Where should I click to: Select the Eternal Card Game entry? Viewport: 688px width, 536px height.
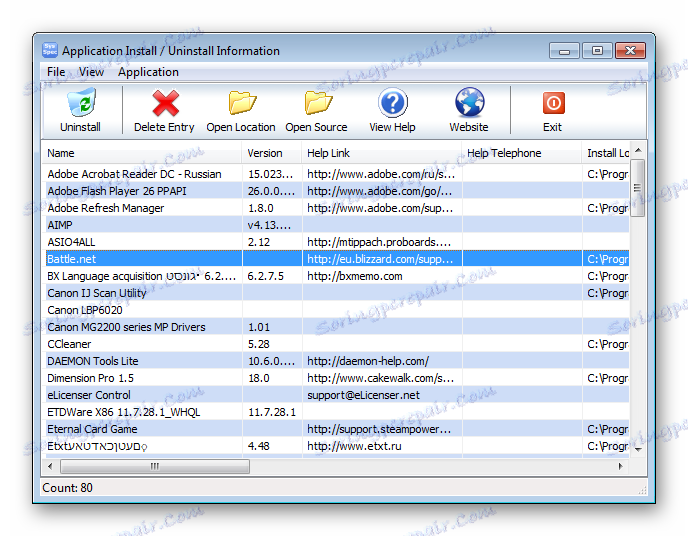336,429
